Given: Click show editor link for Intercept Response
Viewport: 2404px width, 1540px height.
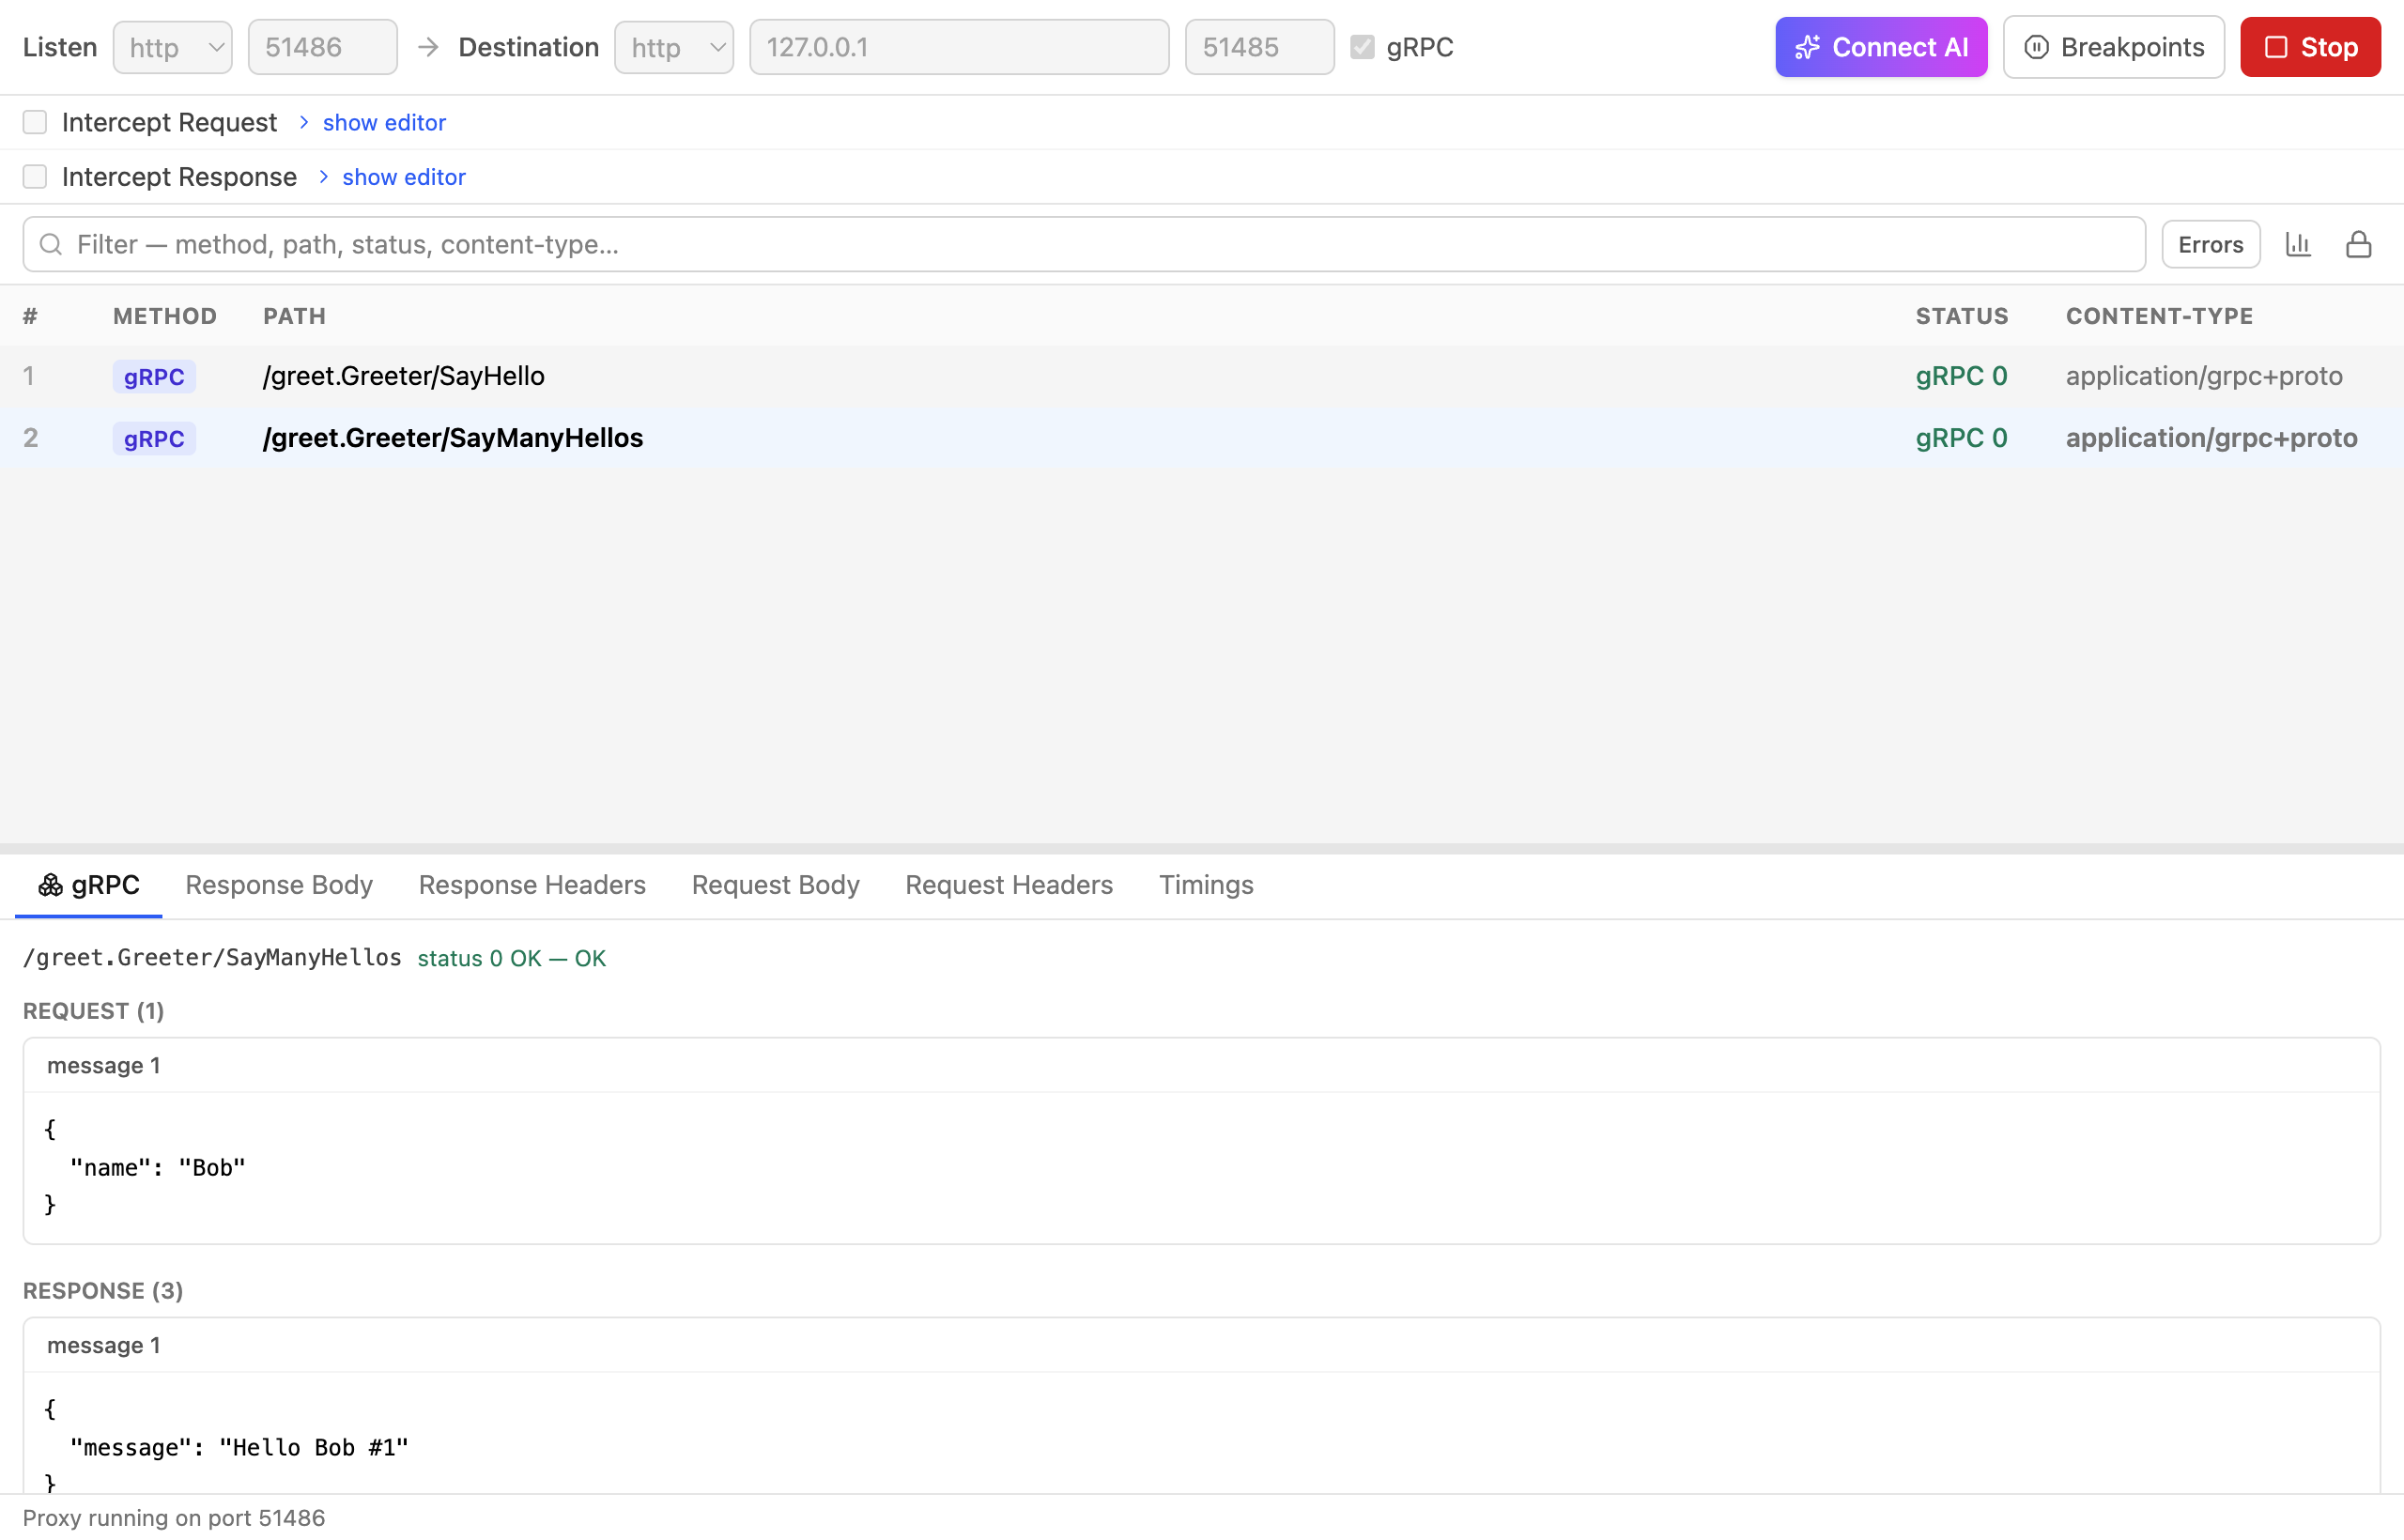Looking at the screenshot, I should (404, 177).
